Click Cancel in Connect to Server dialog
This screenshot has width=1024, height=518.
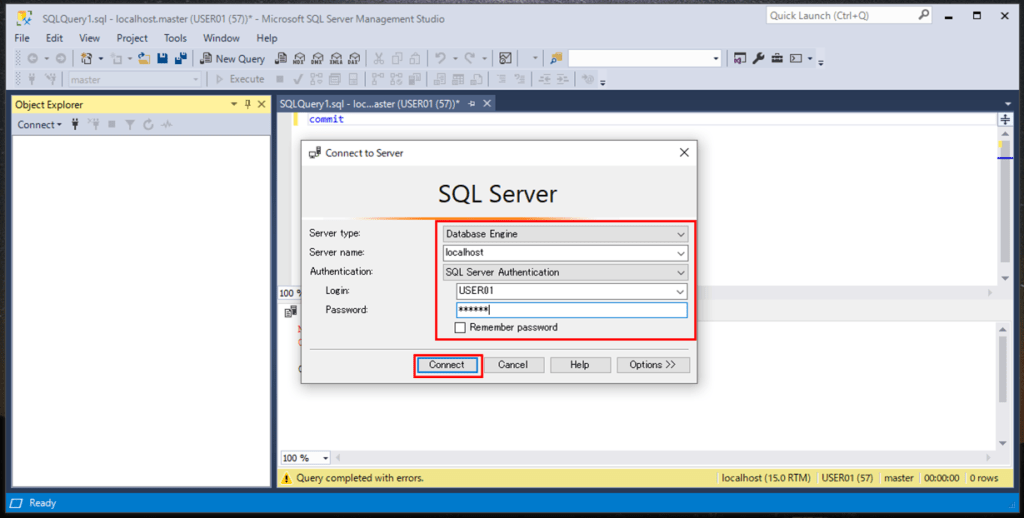pos(513,365)
